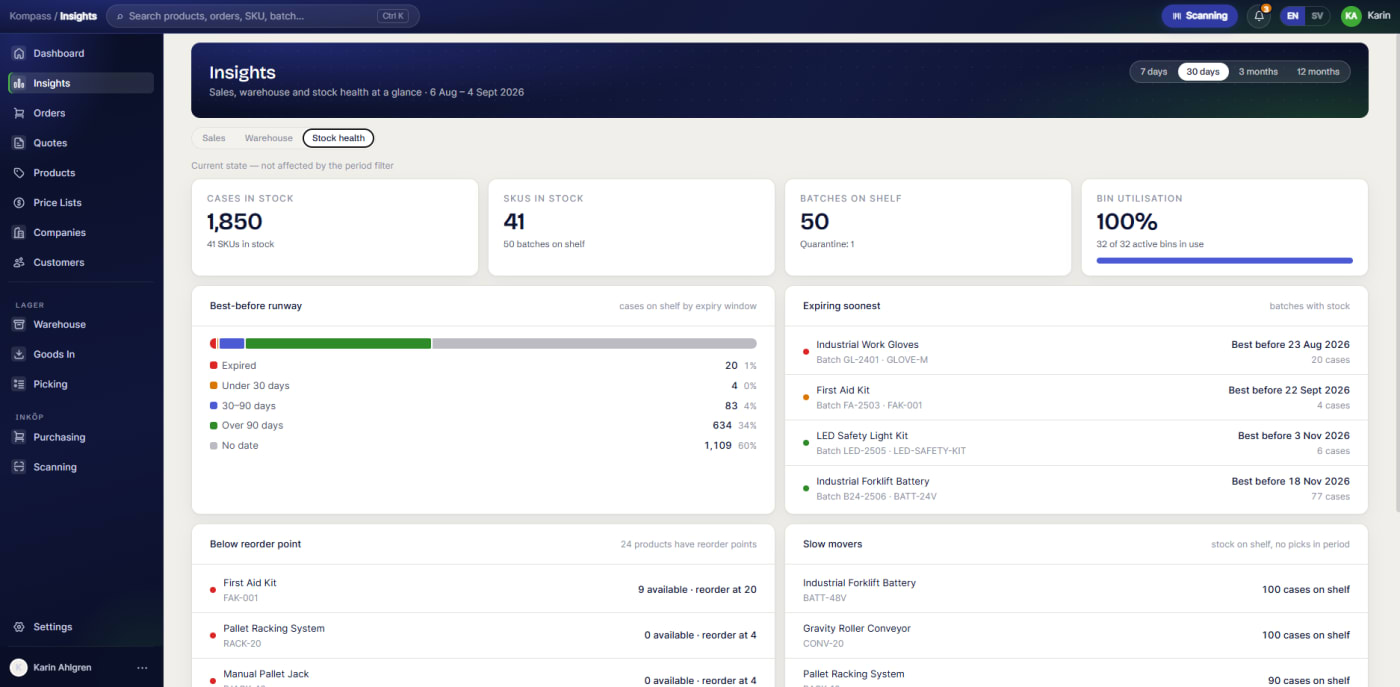The width and height of the screenshot is (1400, 687).
Task: Select the 7 days period
Action: click(x=1154, y=72)
